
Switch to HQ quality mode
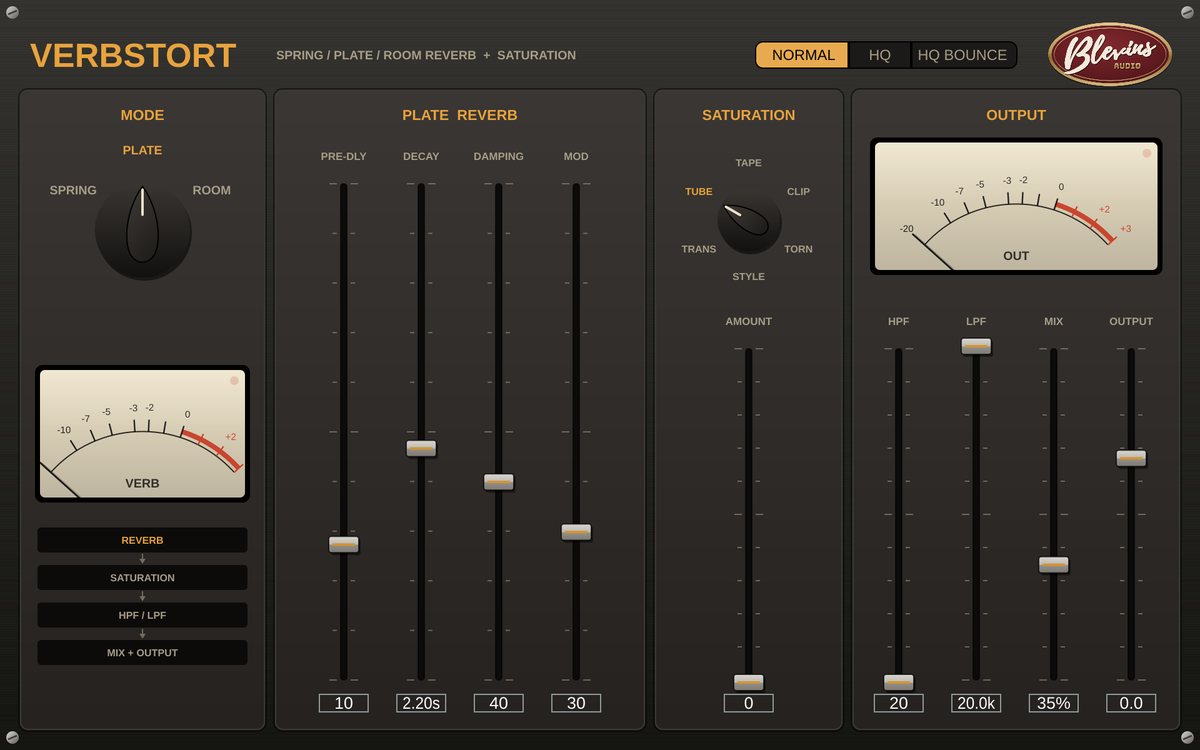(x=880, y=55)
